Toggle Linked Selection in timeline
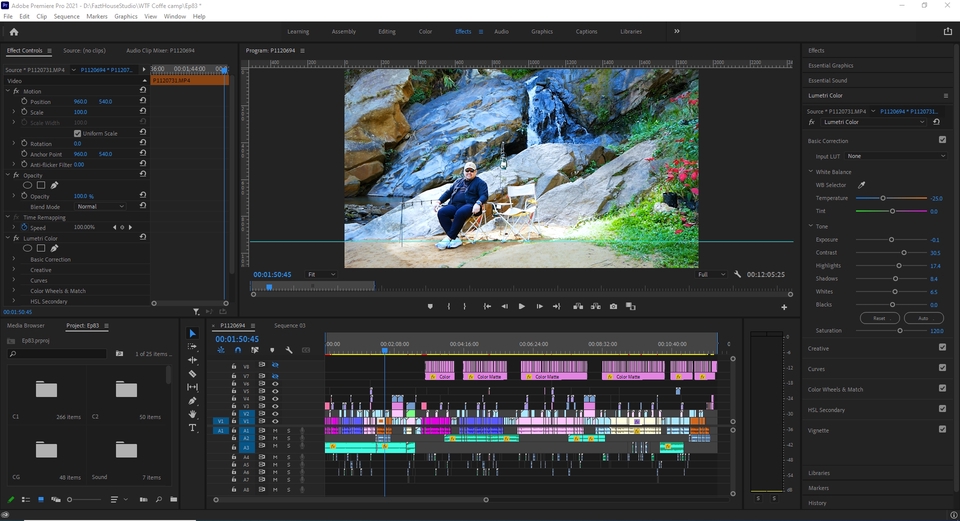The height and width of the screenshot is (521, 960). tap(255, 350)
